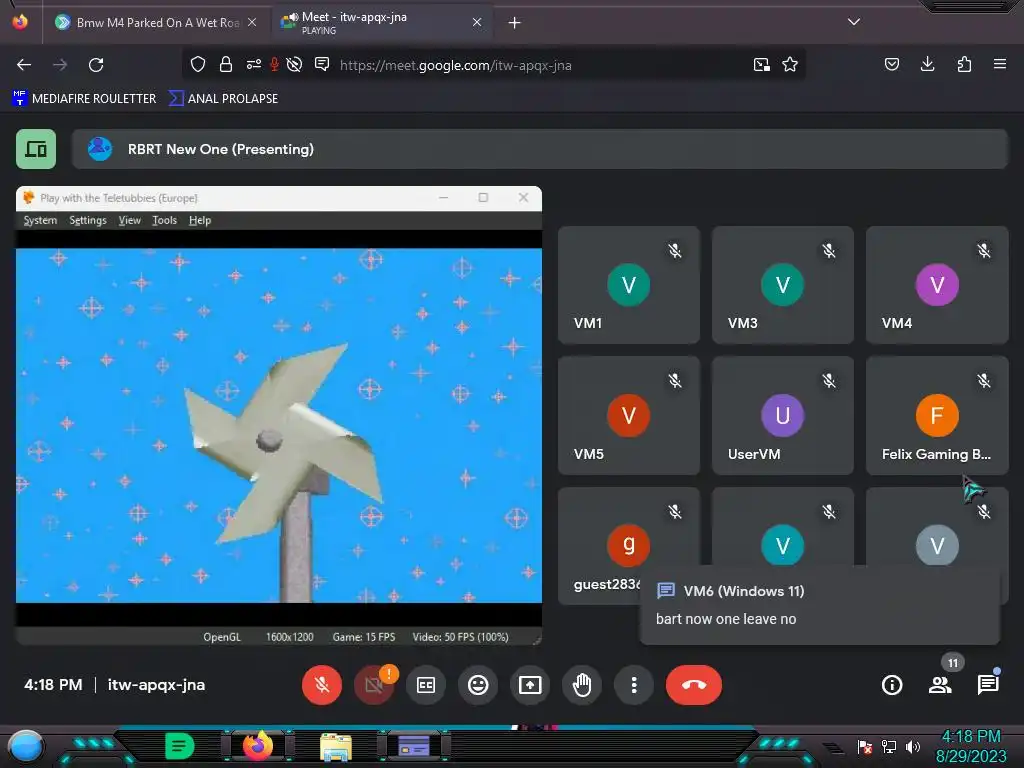Click the green presentation screen icon
Image resolution: width=1024 pixels, height=768 pixels.
[x=36, y=149]
